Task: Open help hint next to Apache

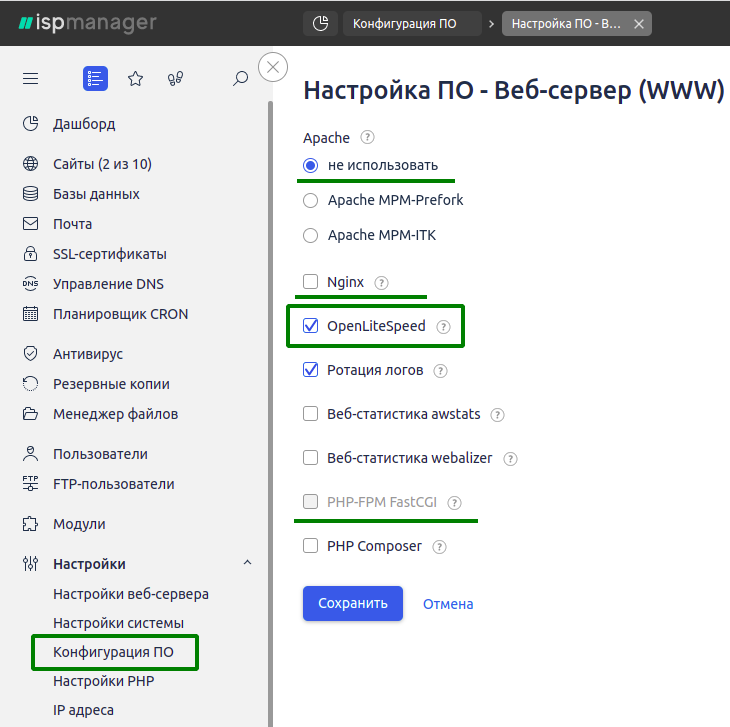Action: (367, 137)
